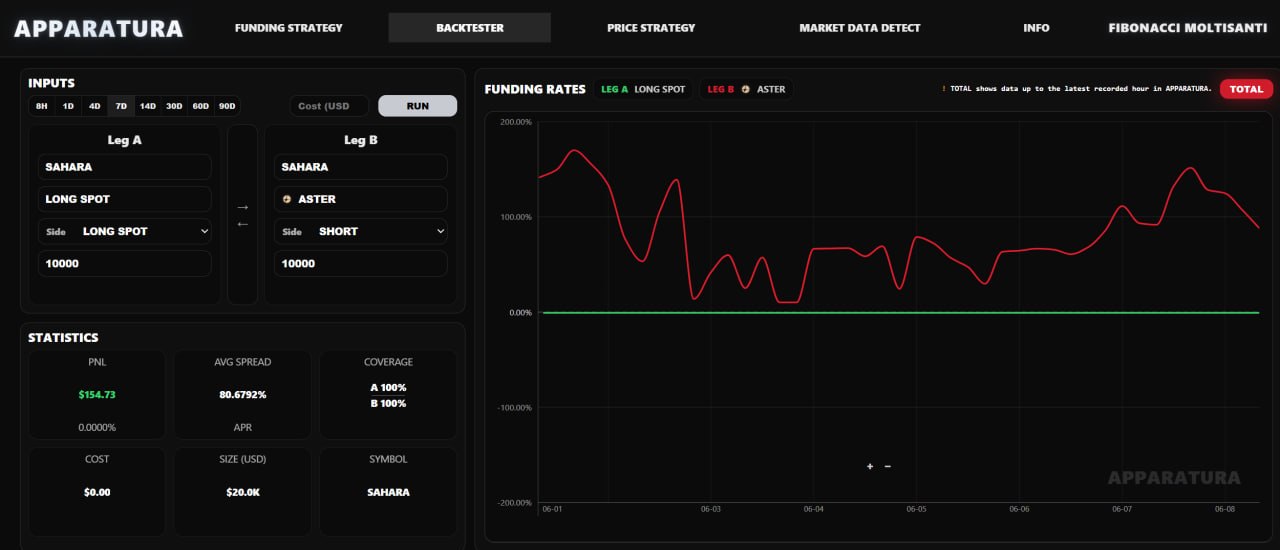
Task: Click the RUN button
Action: (x=418, y=106)
